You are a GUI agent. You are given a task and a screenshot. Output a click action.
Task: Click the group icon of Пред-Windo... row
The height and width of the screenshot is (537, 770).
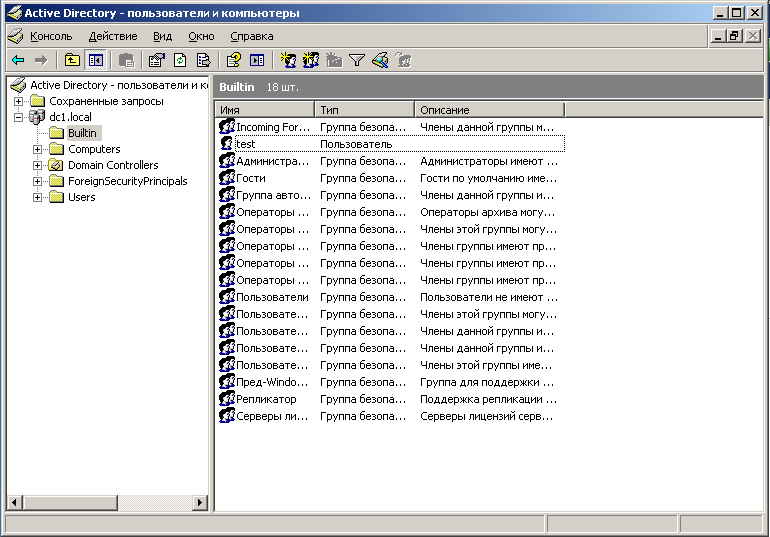[226, 382]
